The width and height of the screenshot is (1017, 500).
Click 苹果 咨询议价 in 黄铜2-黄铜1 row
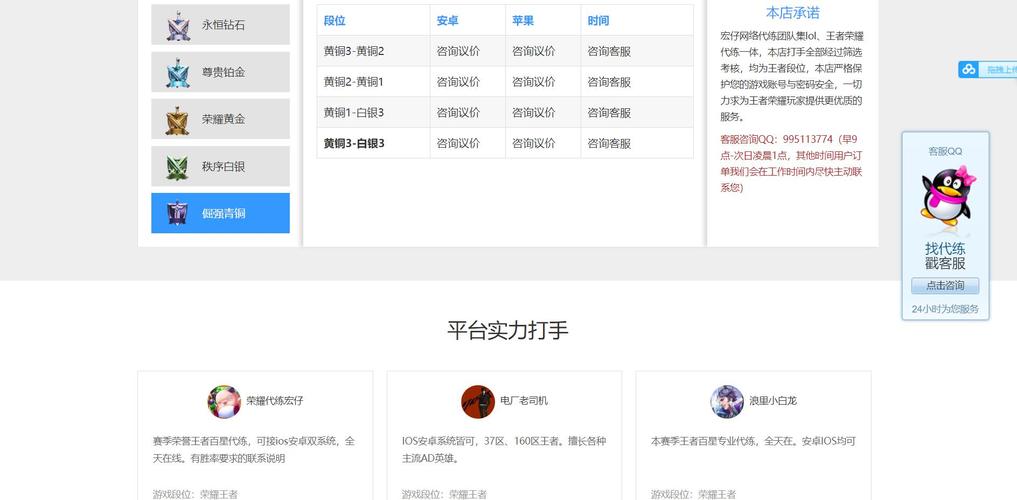533,82
